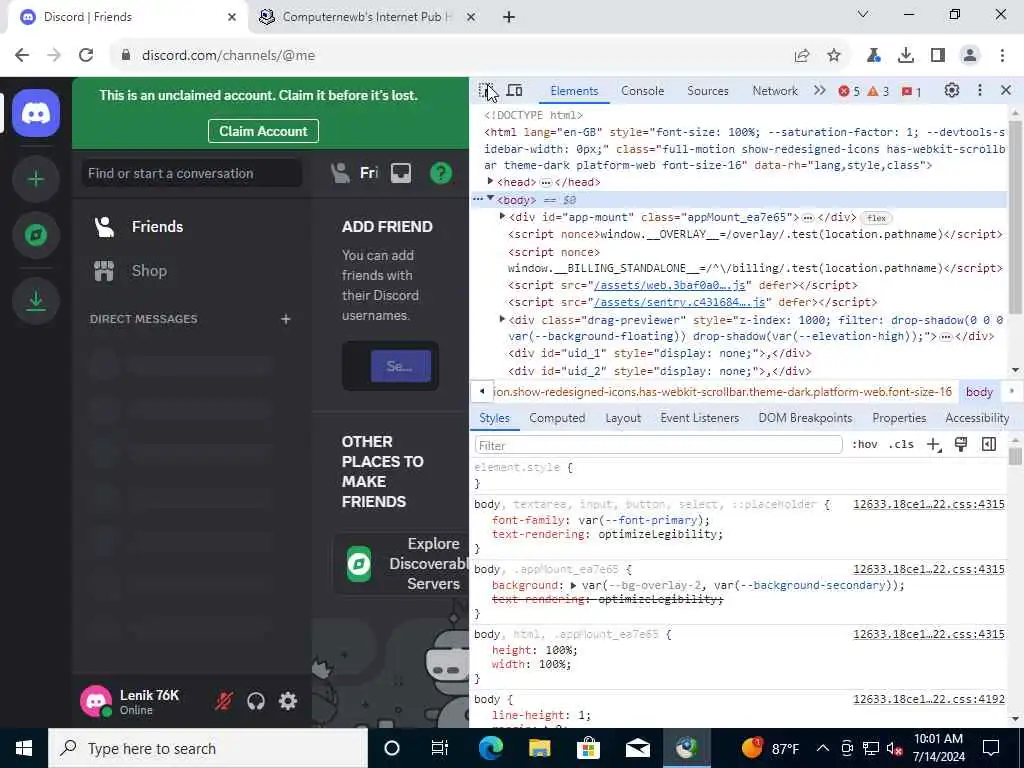This screenshot has width=1024, height=768.
Task: Click the warnings count triangle badge
Action: click(878, 91)
